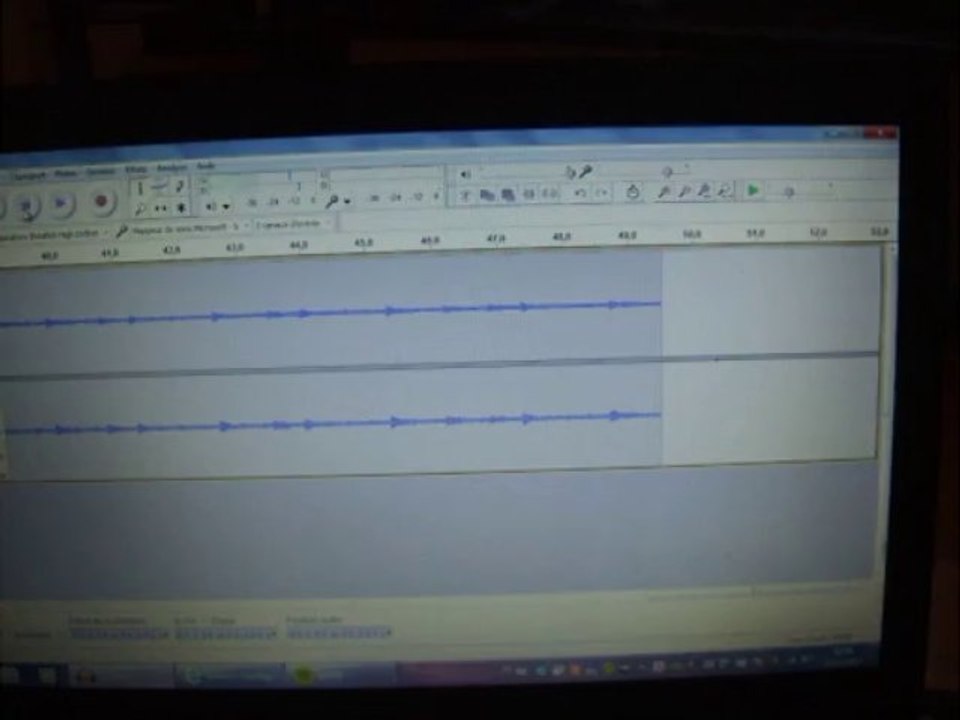Open the Microsoft recording device dropdown
Image resolution: width=960 pixels, height=720 pixels.
184,228
